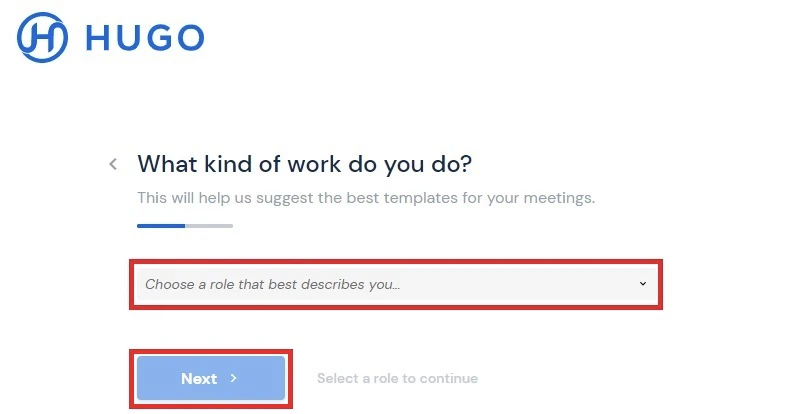
Task: Click the word "Next" on the blue button
Action: [x=199, y=379]
